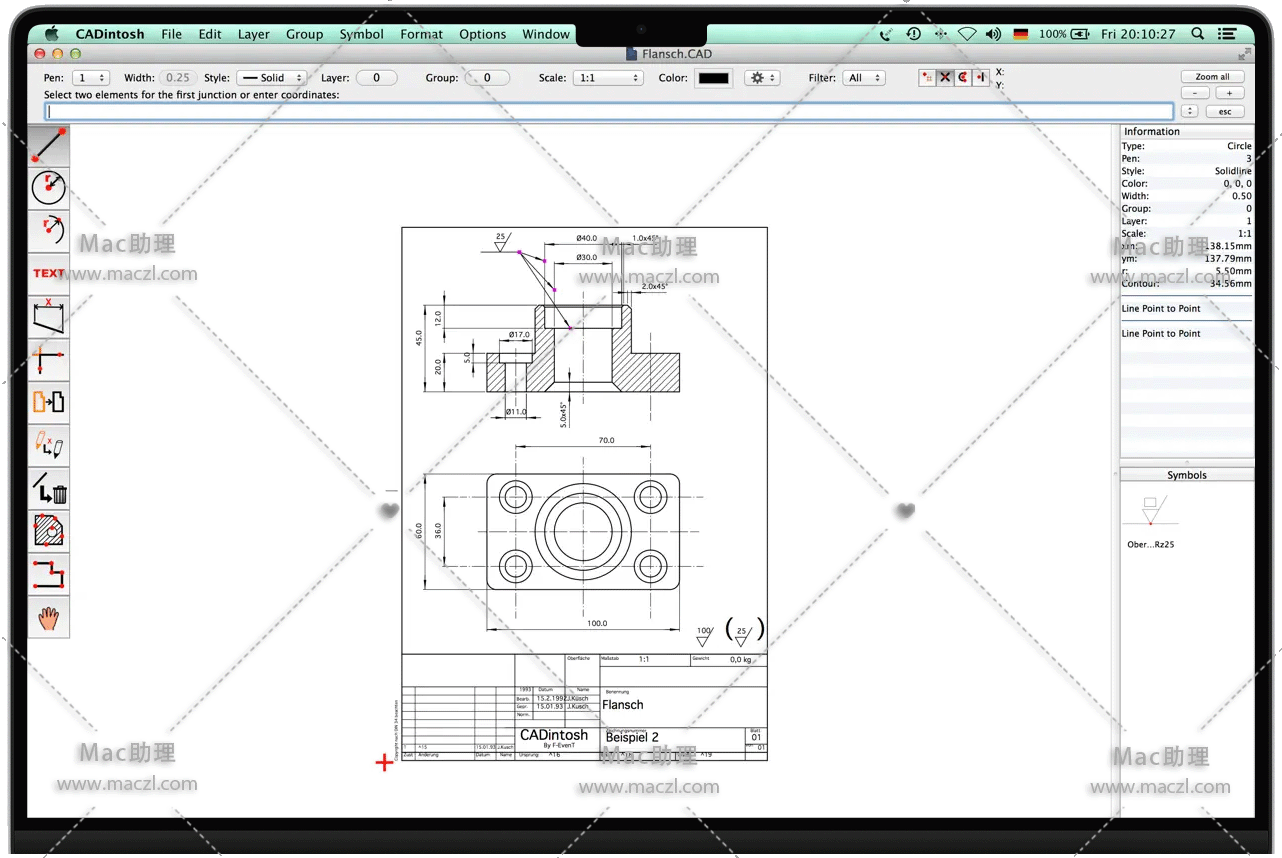Image resolution: width=1282 pixels, height=858 pixels.
Task: Open the Symbol menu
Action: pyautogui.click(x=361, y=34)
